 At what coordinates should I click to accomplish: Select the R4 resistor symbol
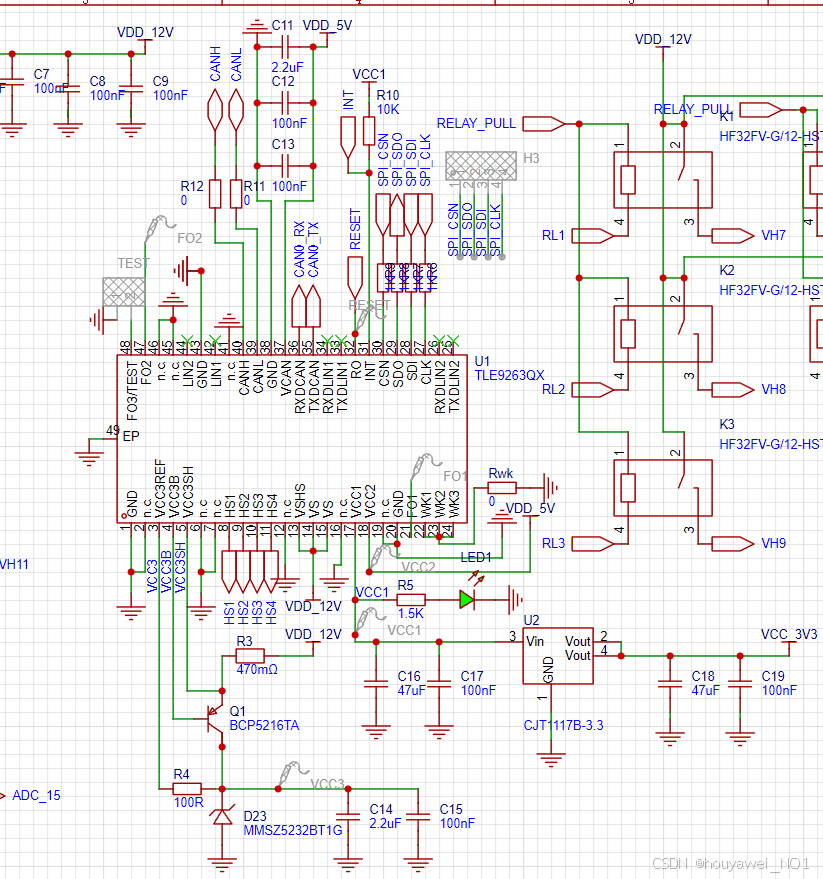(x=187, y=789)
